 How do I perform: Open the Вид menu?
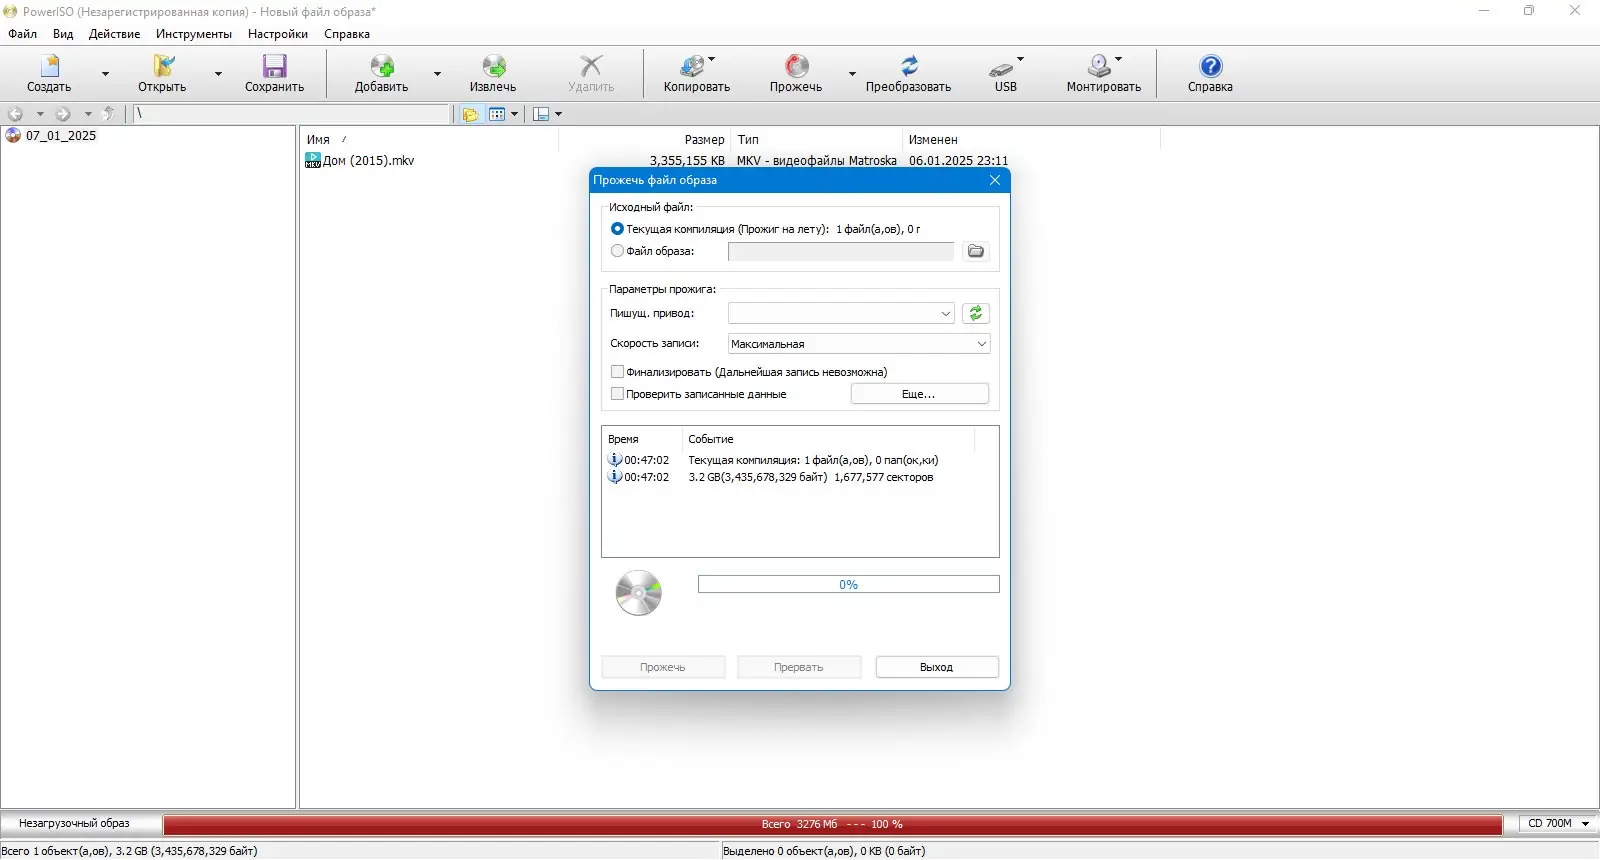[x=63, y=34]
